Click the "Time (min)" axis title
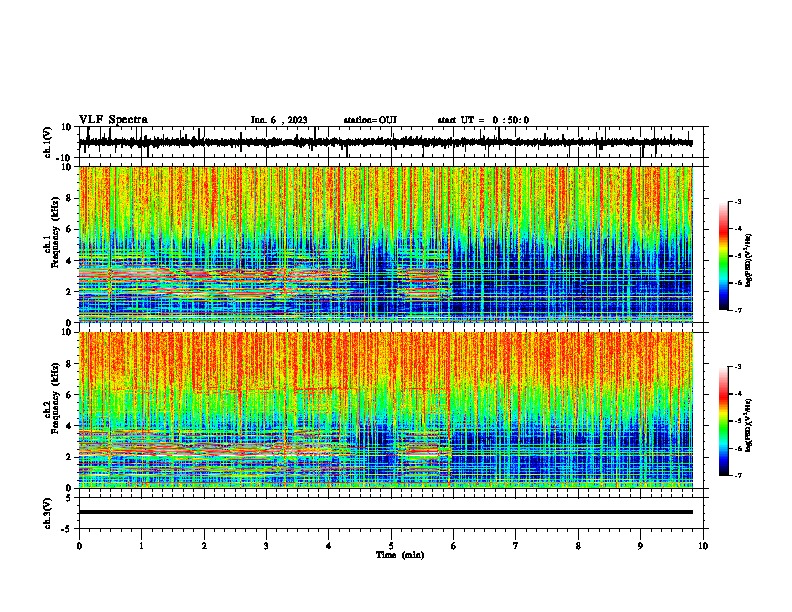Viewport: 792px width, 612px height. [400, 555]
